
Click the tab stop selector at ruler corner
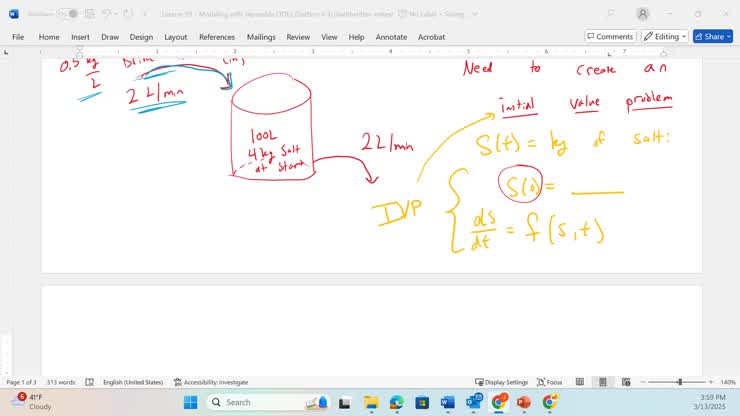pyautogui.click(x=6, y=52)
